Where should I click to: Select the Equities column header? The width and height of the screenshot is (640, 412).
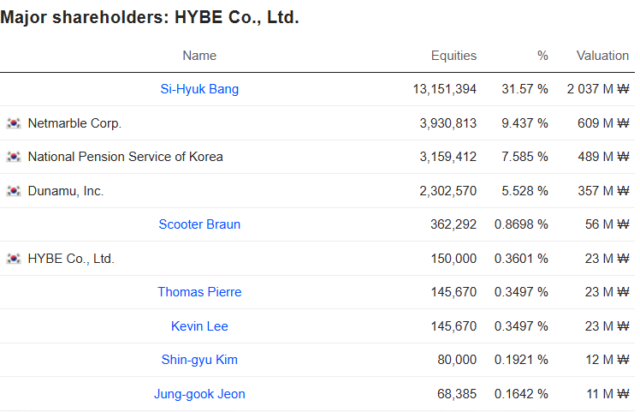click(453, 56)
